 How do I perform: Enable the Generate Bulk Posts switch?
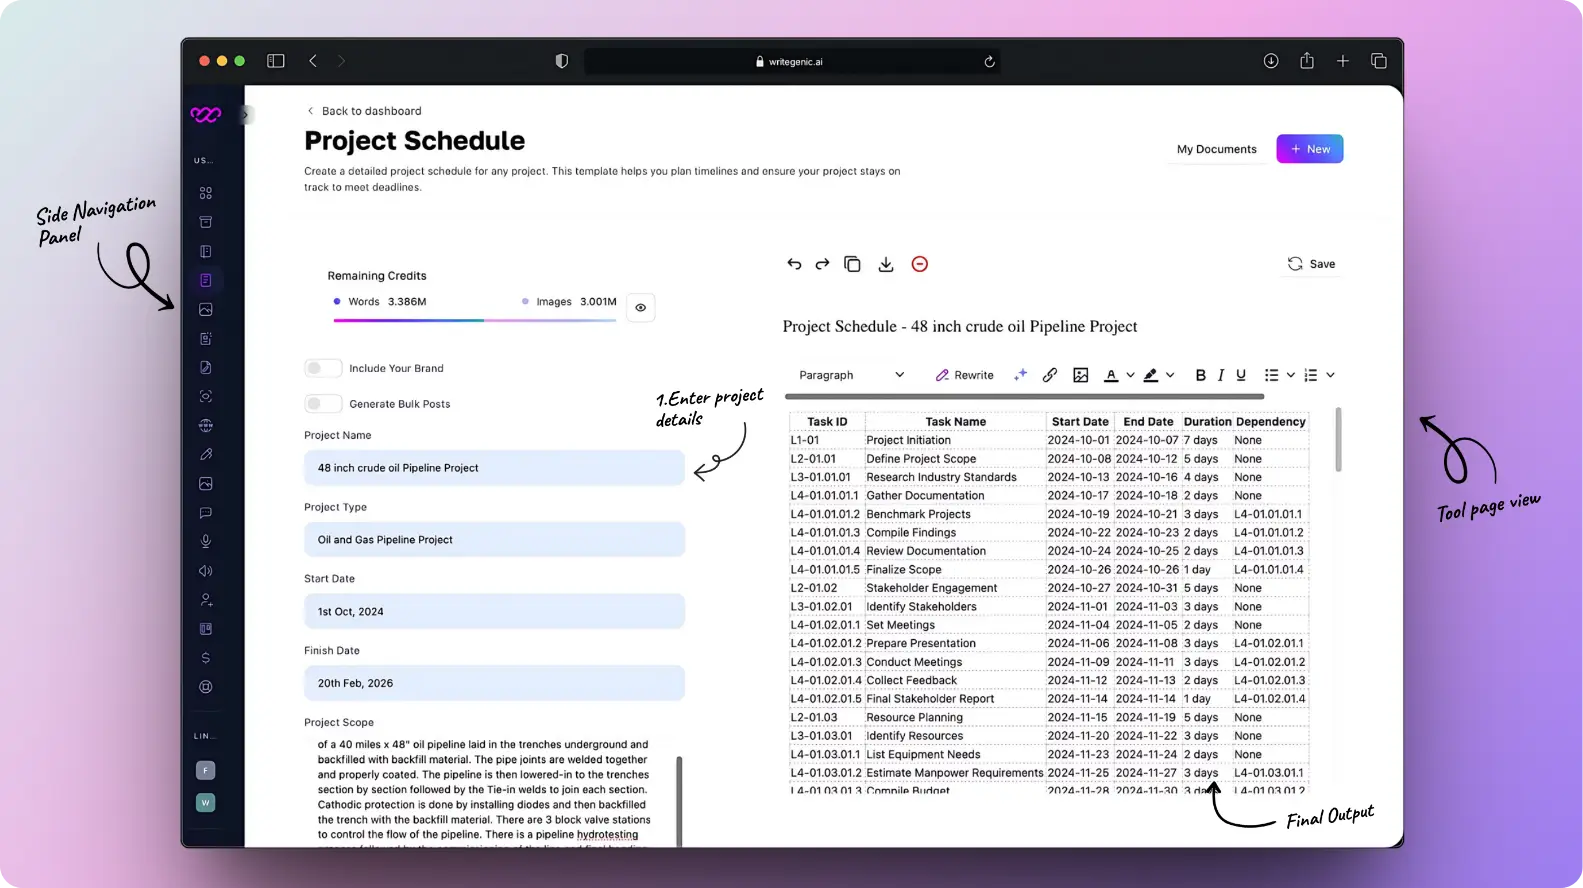coord(323,404)
